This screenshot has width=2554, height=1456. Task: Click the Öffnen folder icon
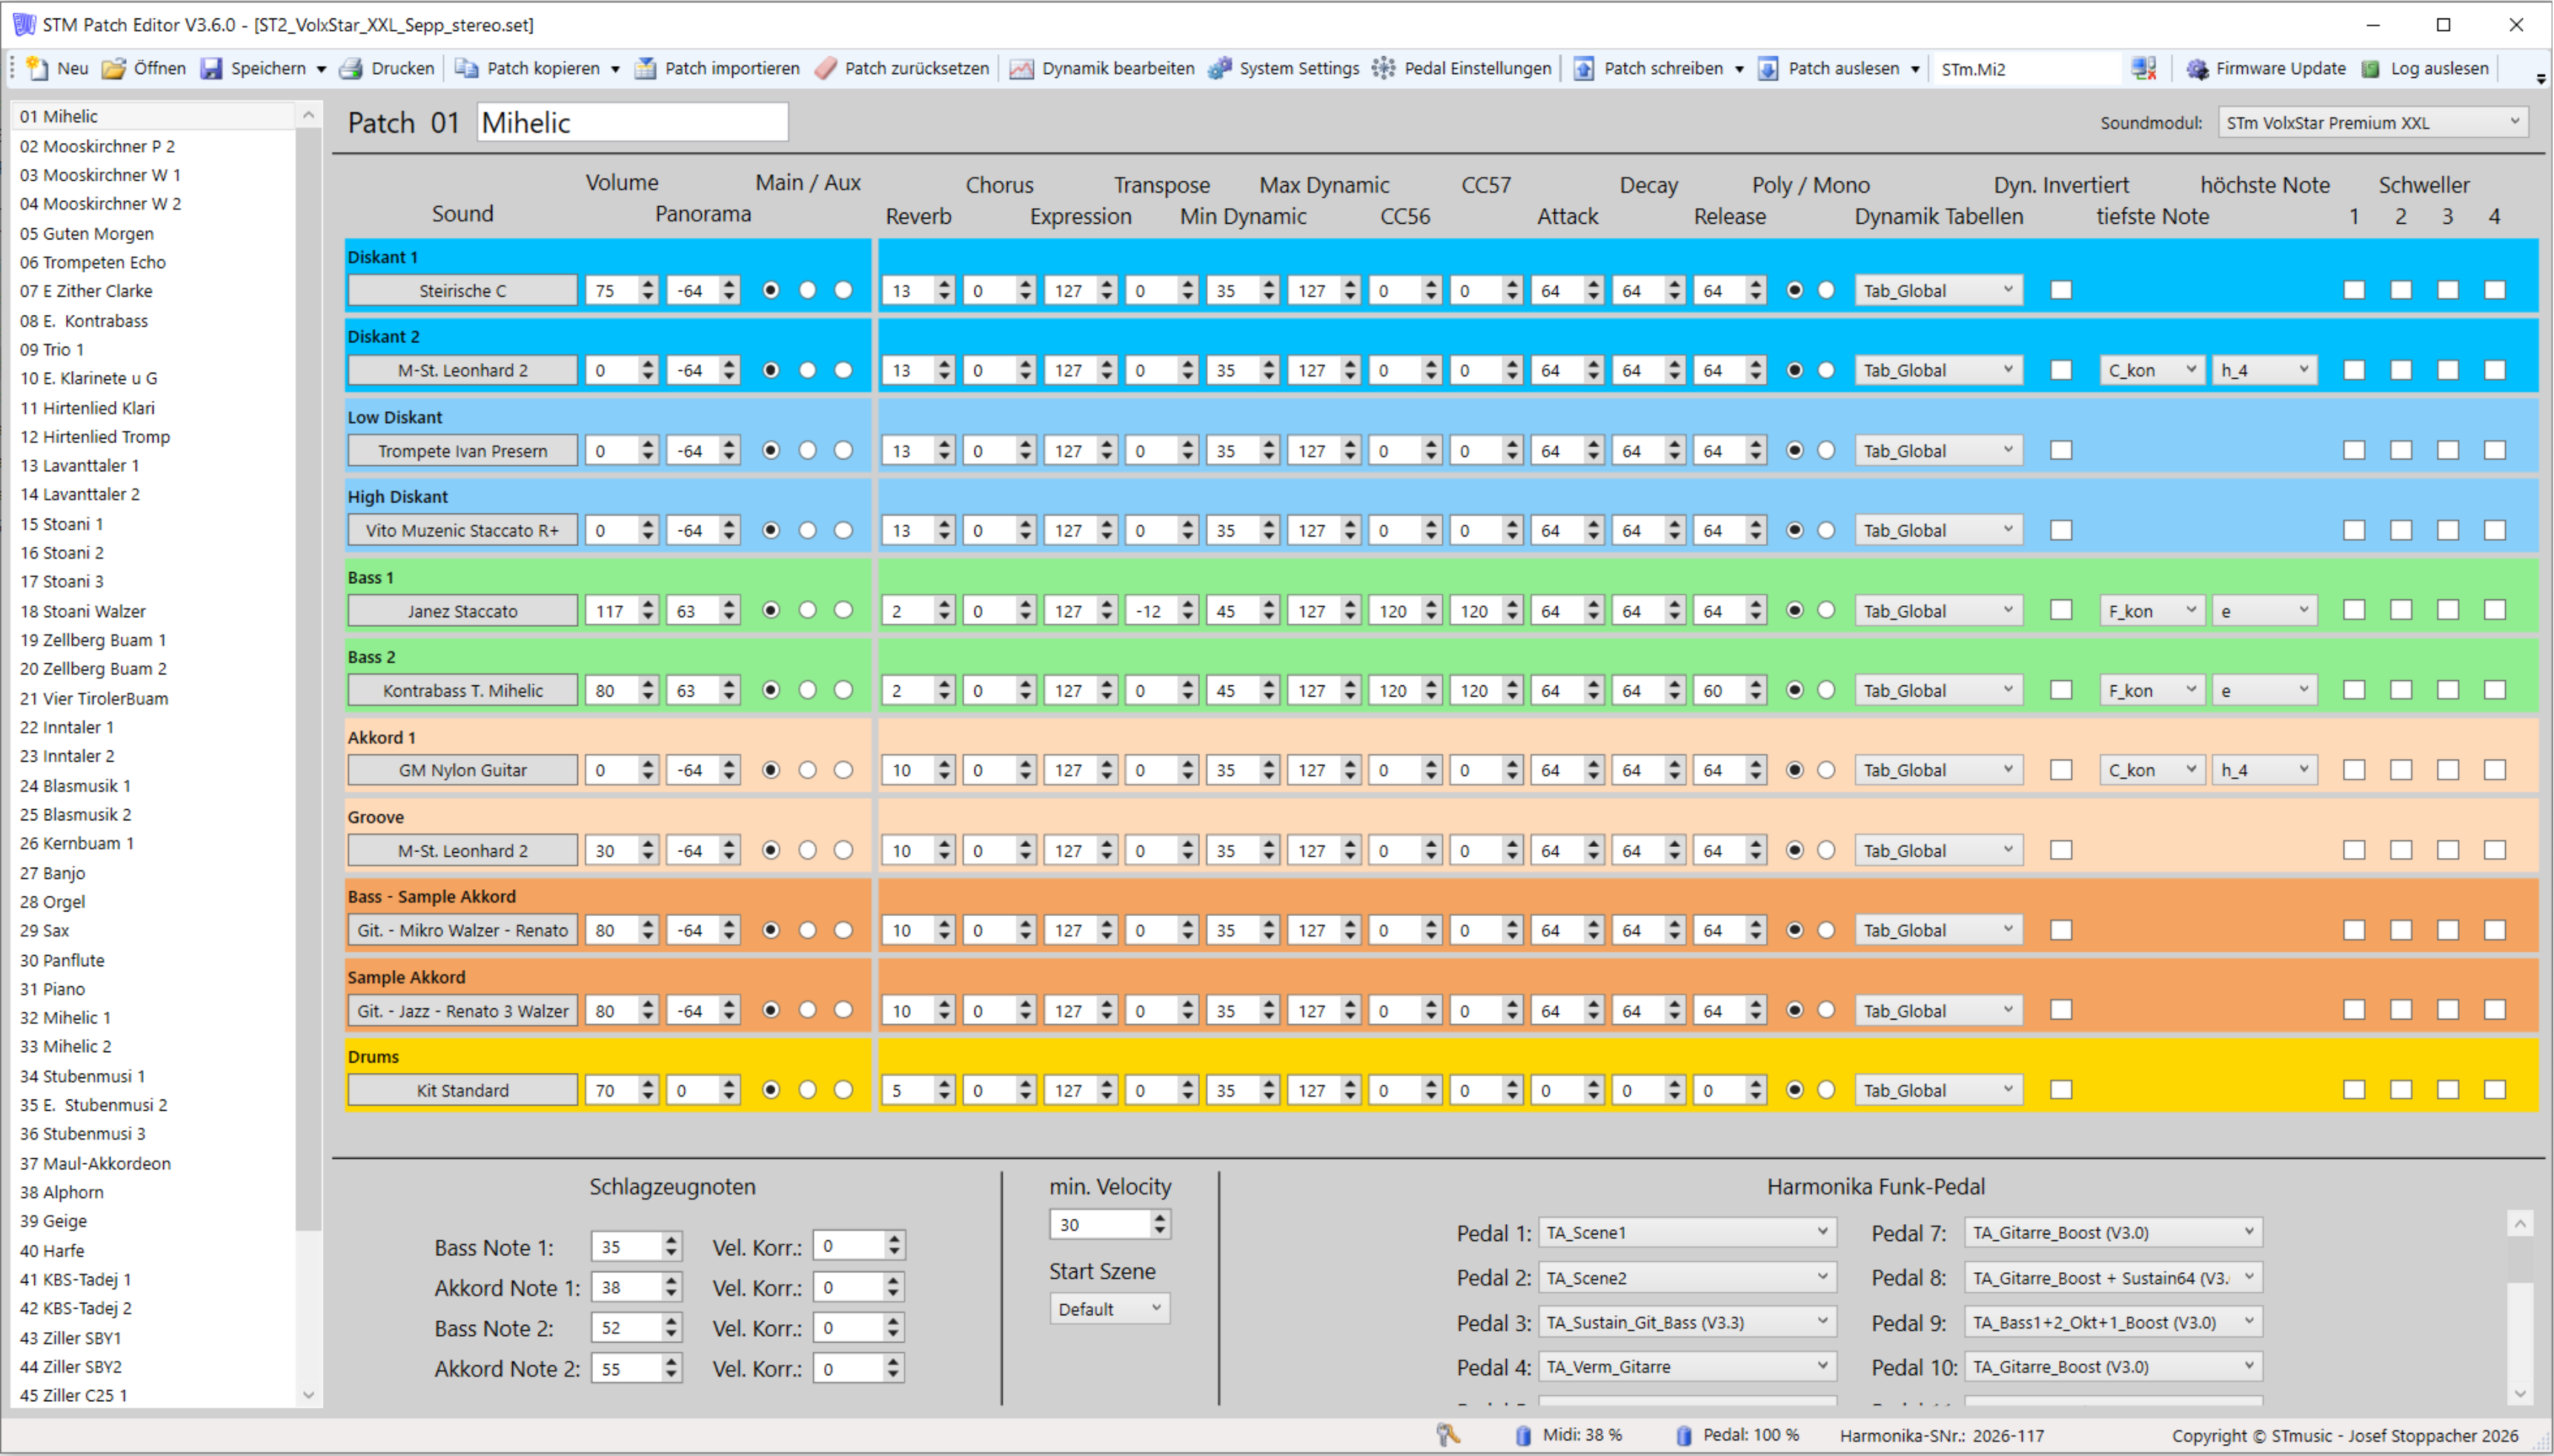click(114, 68)
